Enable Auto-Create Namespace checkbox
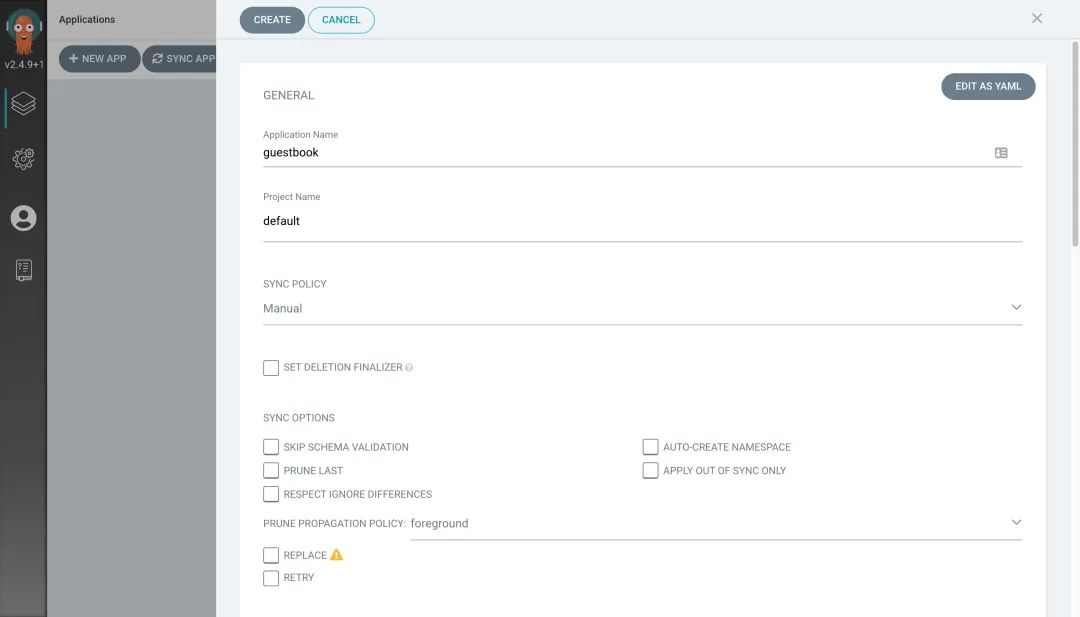The width and height of the screenshot is (1080, 617). pyautogui.click(x=651, y=447)
